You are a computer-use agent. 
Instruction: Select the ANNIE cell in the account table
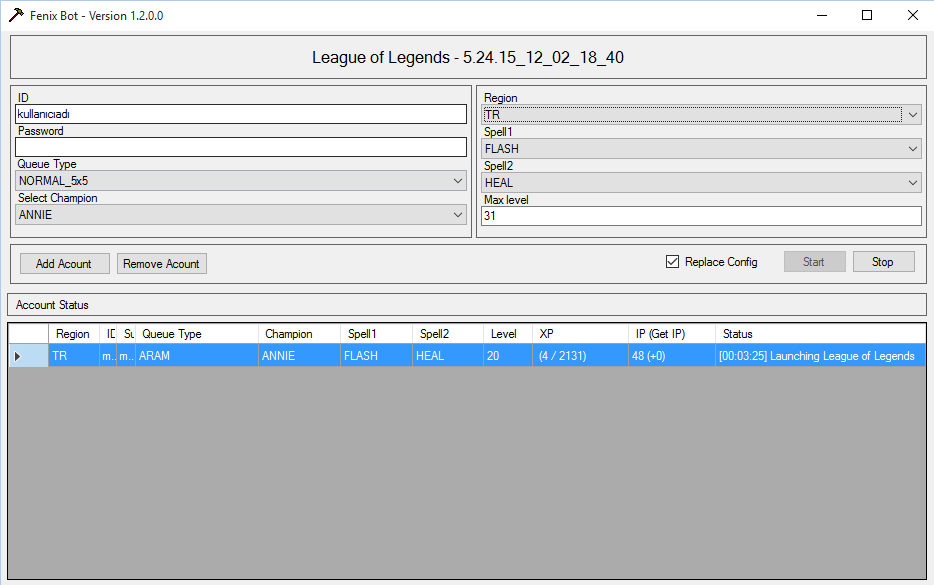(x=300, y=356)
